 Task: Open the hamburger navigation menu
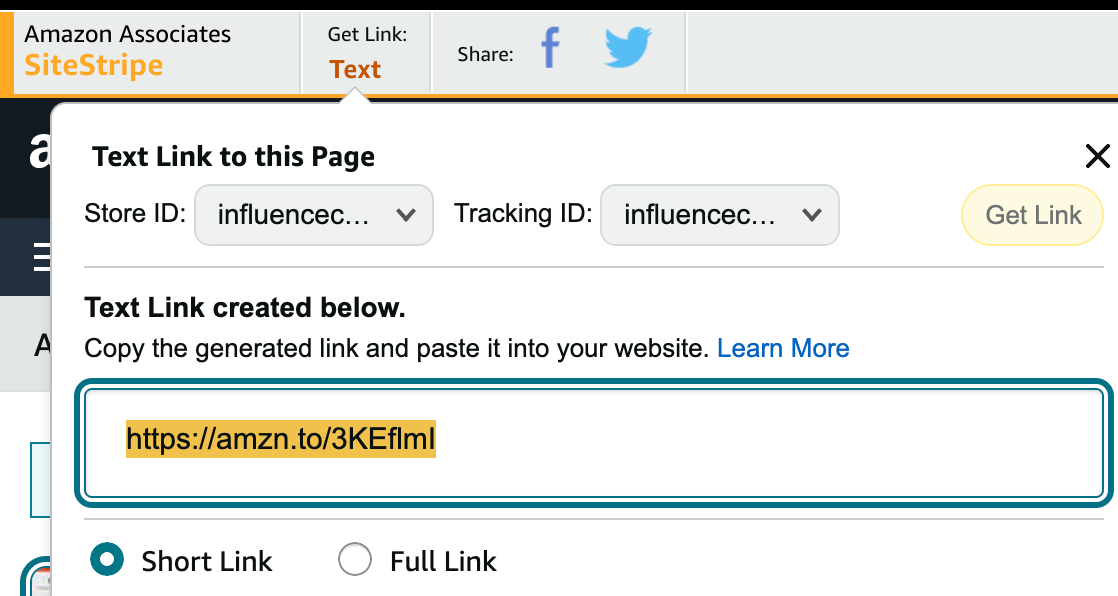click(41, 257)
